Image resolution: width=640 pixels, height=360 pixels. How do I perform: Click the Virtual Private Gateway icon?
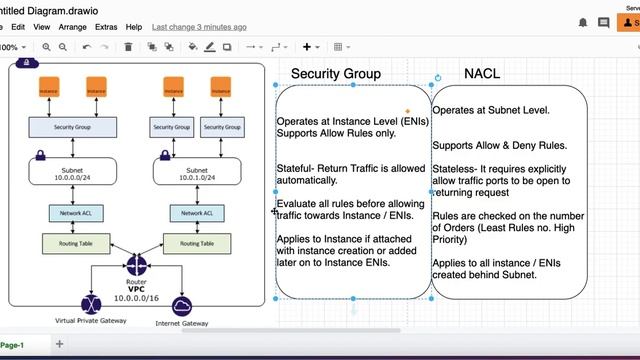click(91, 304)
